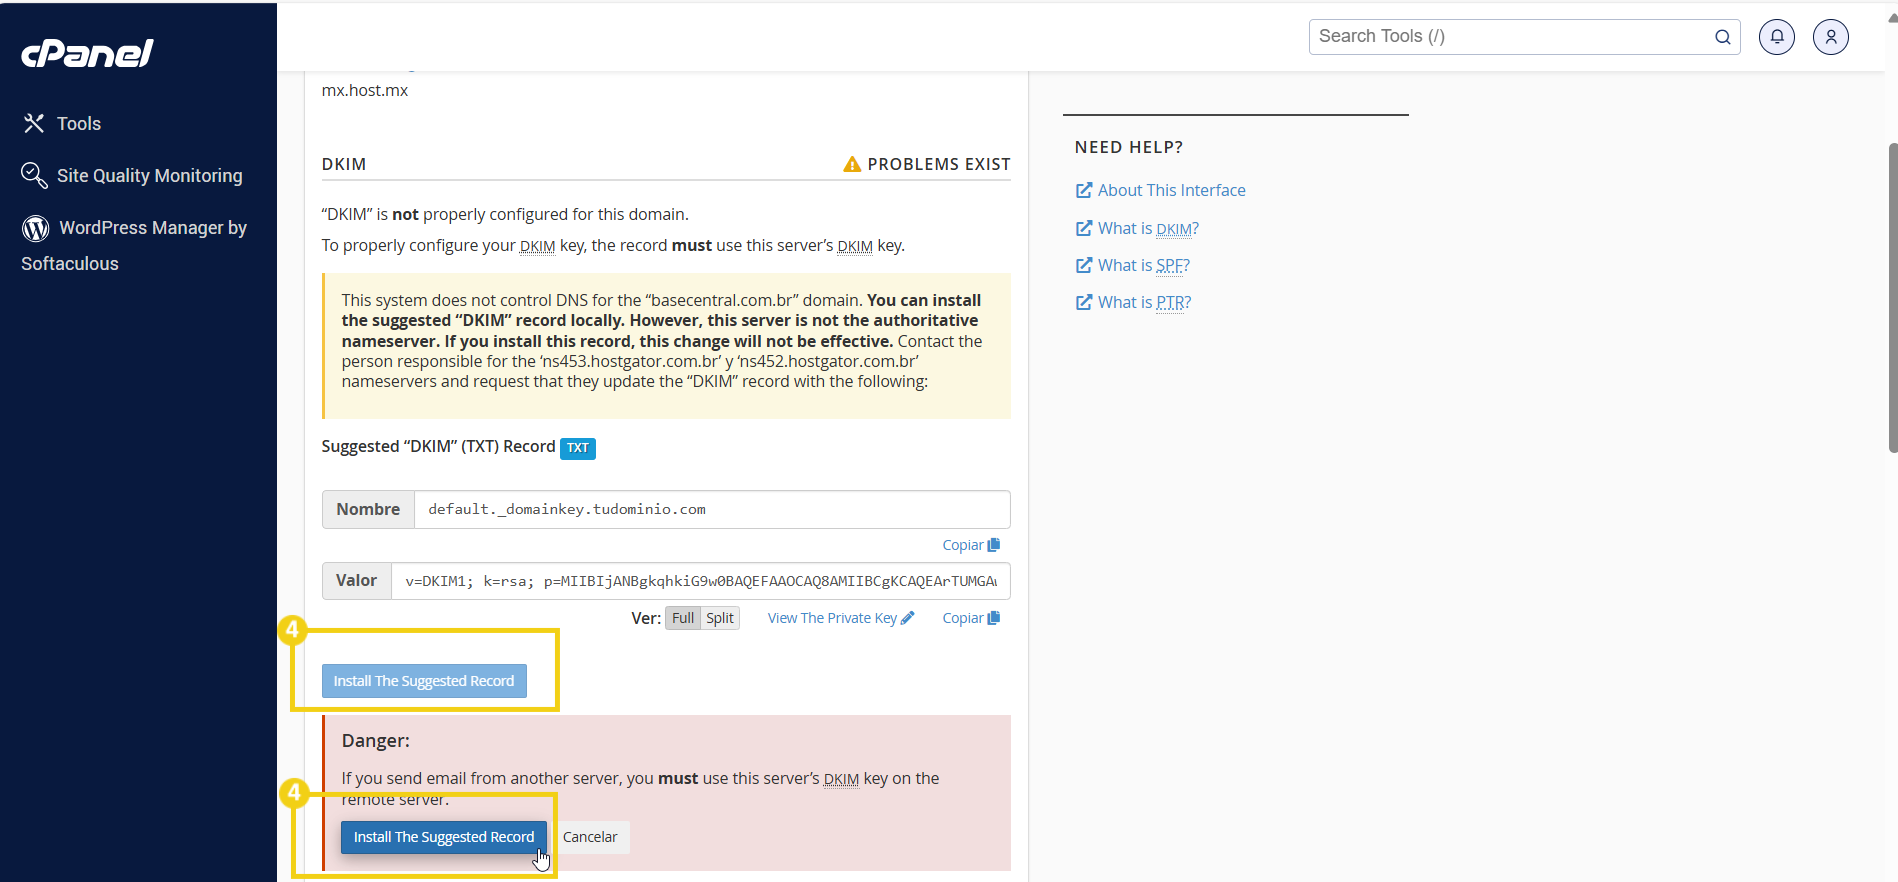Click the WordPress logo icon in the sidebar
The image size is (1898, 882).
coord(35,228)
